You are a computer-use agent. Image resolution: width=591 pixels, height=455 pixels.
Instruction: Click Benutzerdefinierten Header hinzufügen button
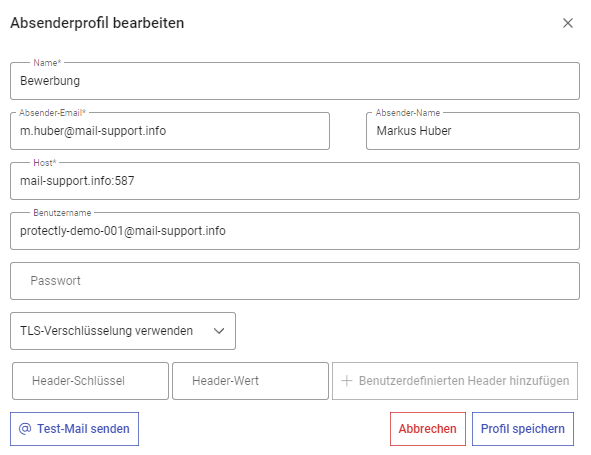[x=455, y=381]
